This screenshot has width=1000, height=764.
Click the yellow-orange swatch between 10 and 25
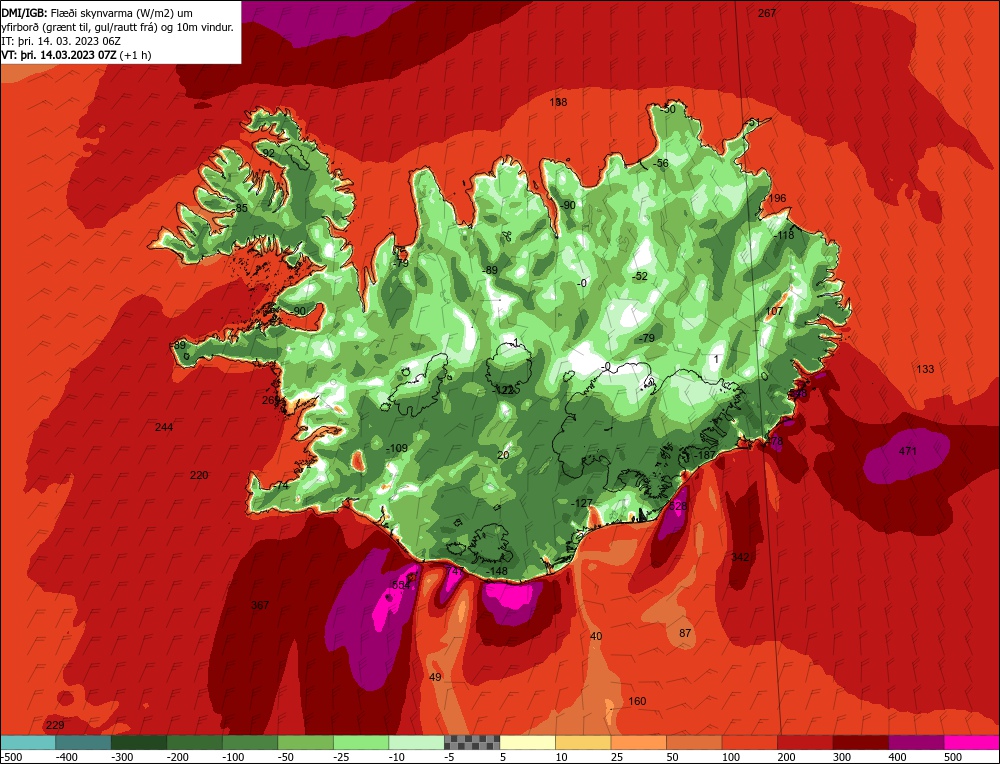click(x=583, y=742)
